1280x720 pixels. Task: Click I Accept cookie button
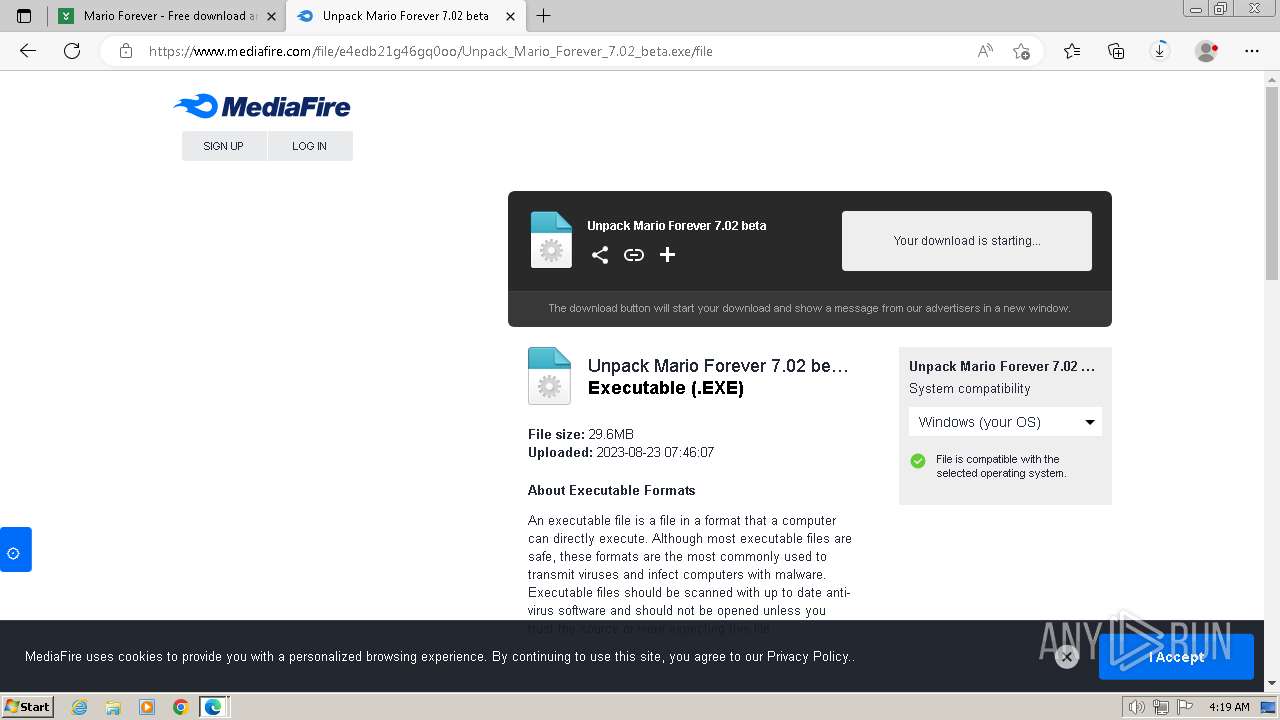point(1176,657)
